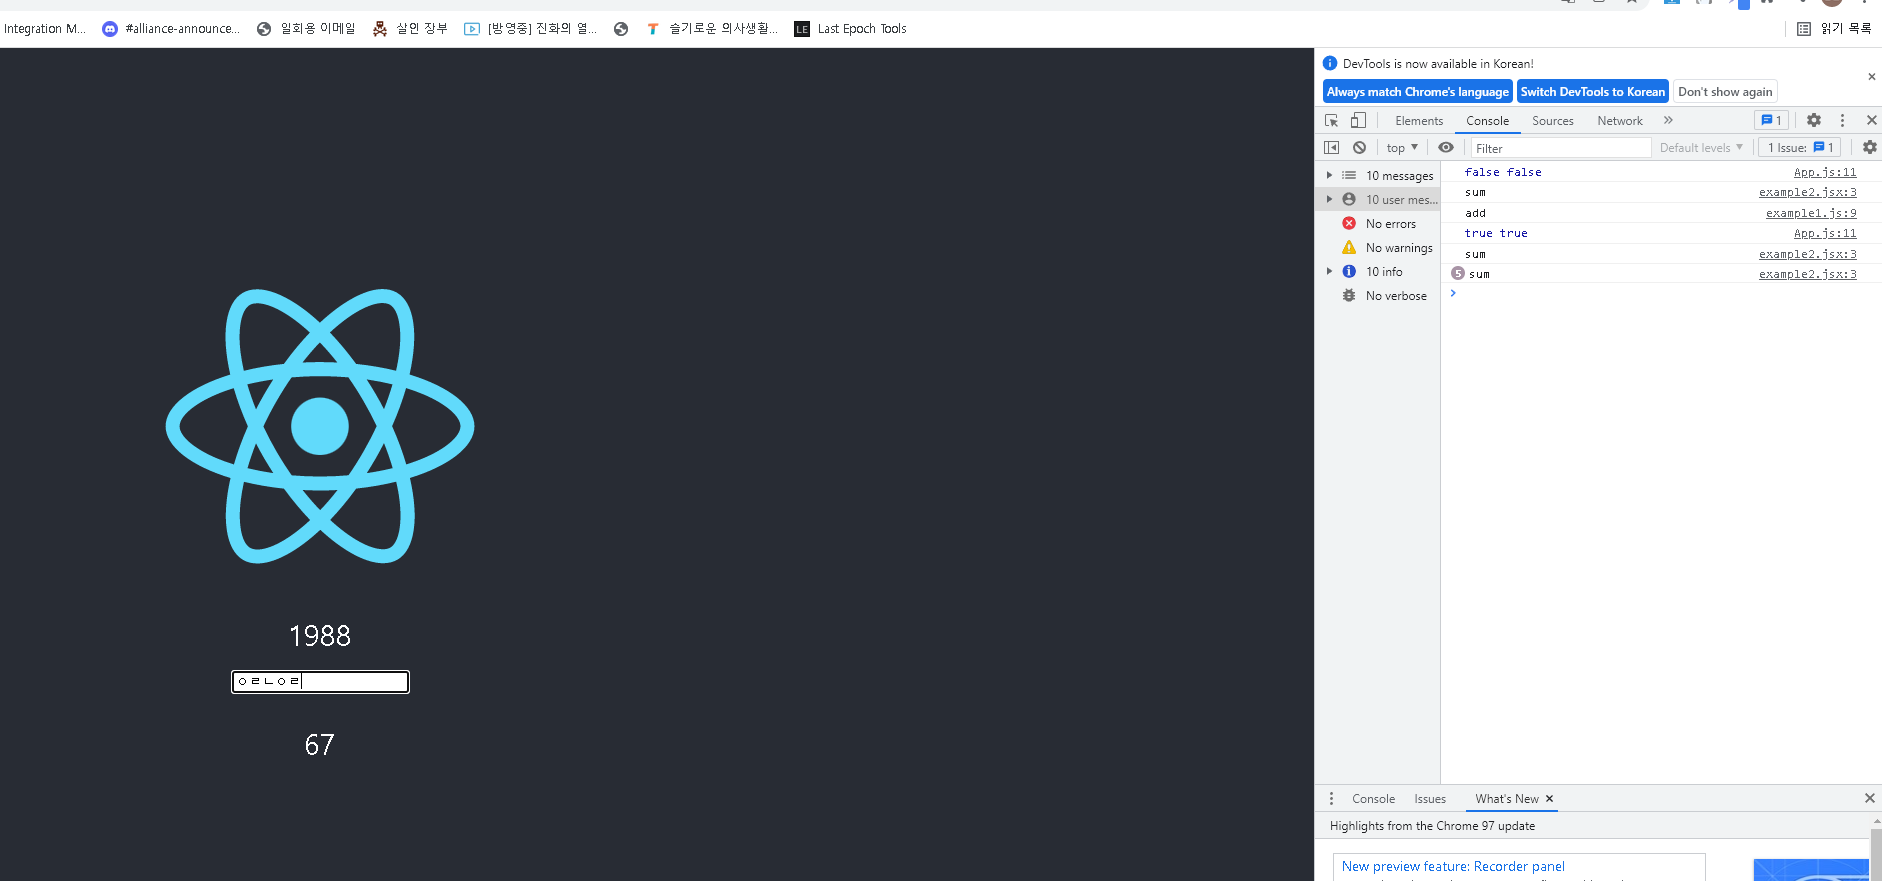The height and width of the screenshot is (881, 1882).
Task: Open DevTools settings gear beside issues counter
Action: click(1814, 120)
